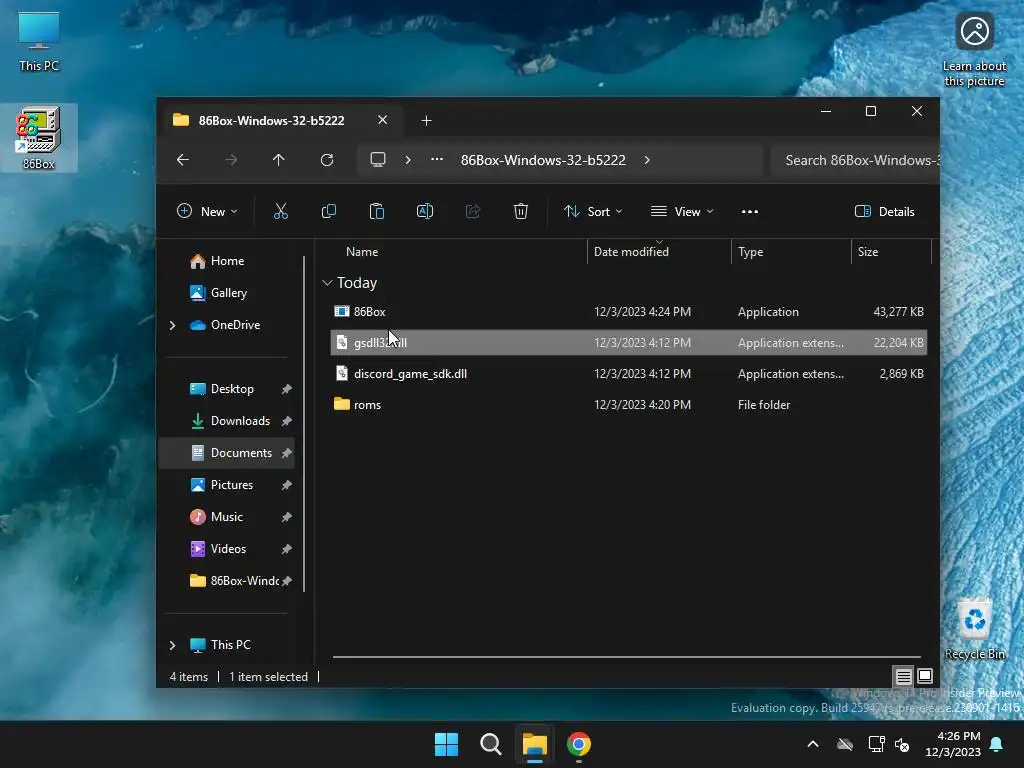The height and width of the screenshot is (768, 1024).
Task: Click 86Box-Windows-32-b5222 breadcrumb in address bar
Action: click(x=543, y=160)
